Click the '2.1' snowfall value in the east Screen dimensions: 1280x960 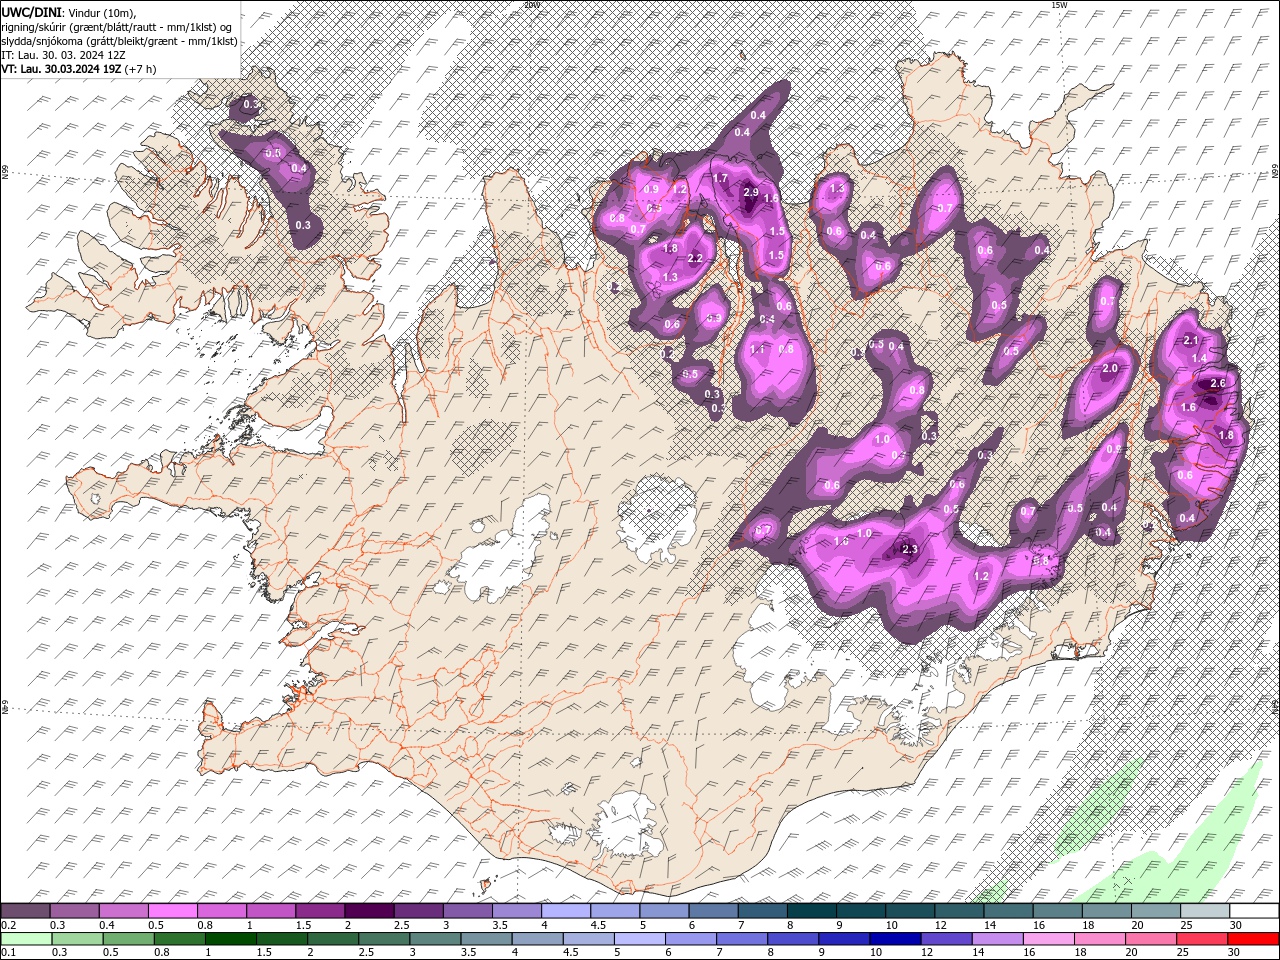[x=1190, y=340]
